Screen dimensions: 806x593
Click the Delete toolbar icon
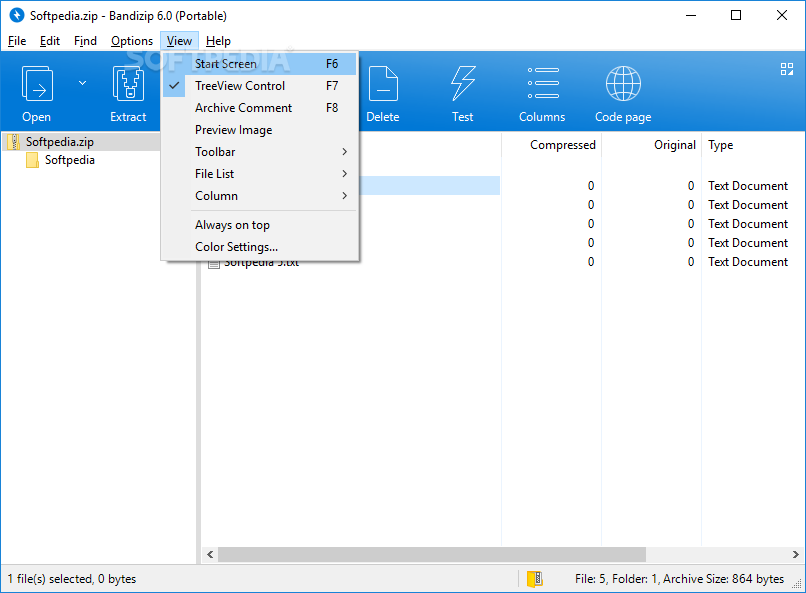pyautogui.click(x=383, y=84)
